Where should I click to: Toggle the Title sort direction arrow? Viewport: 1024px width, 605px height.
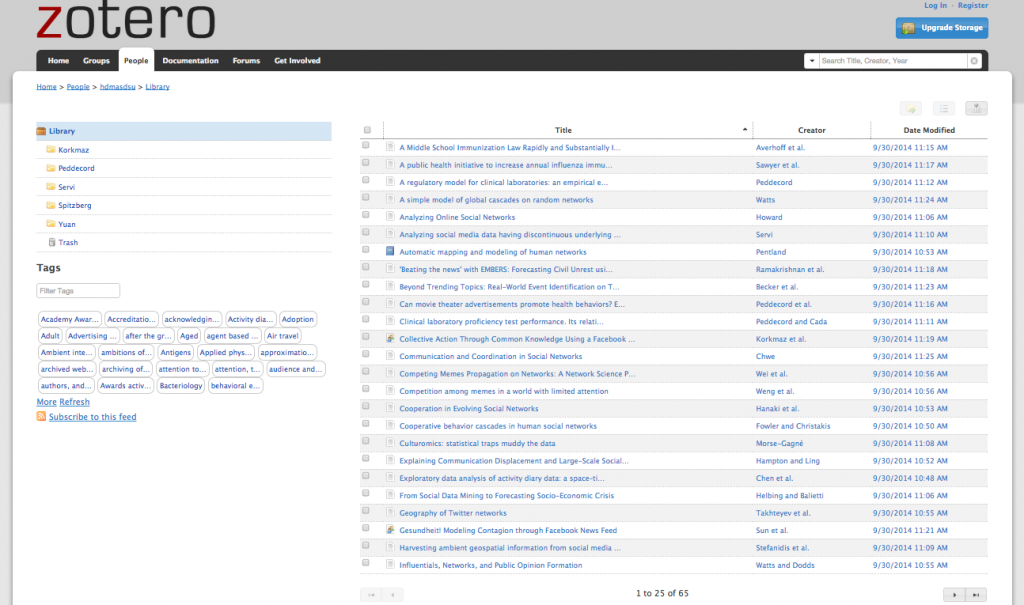(744, 129)
